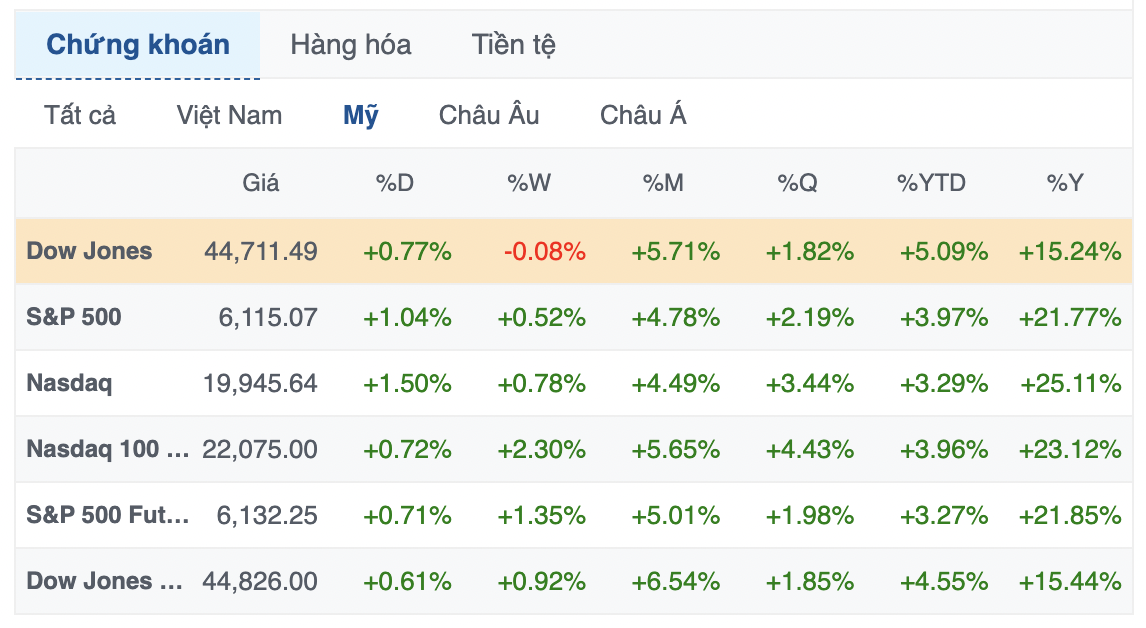Open the Nasdaq 100 futures row
Viewport: 1146px width, 628px height.
click(x=108, y=449)
